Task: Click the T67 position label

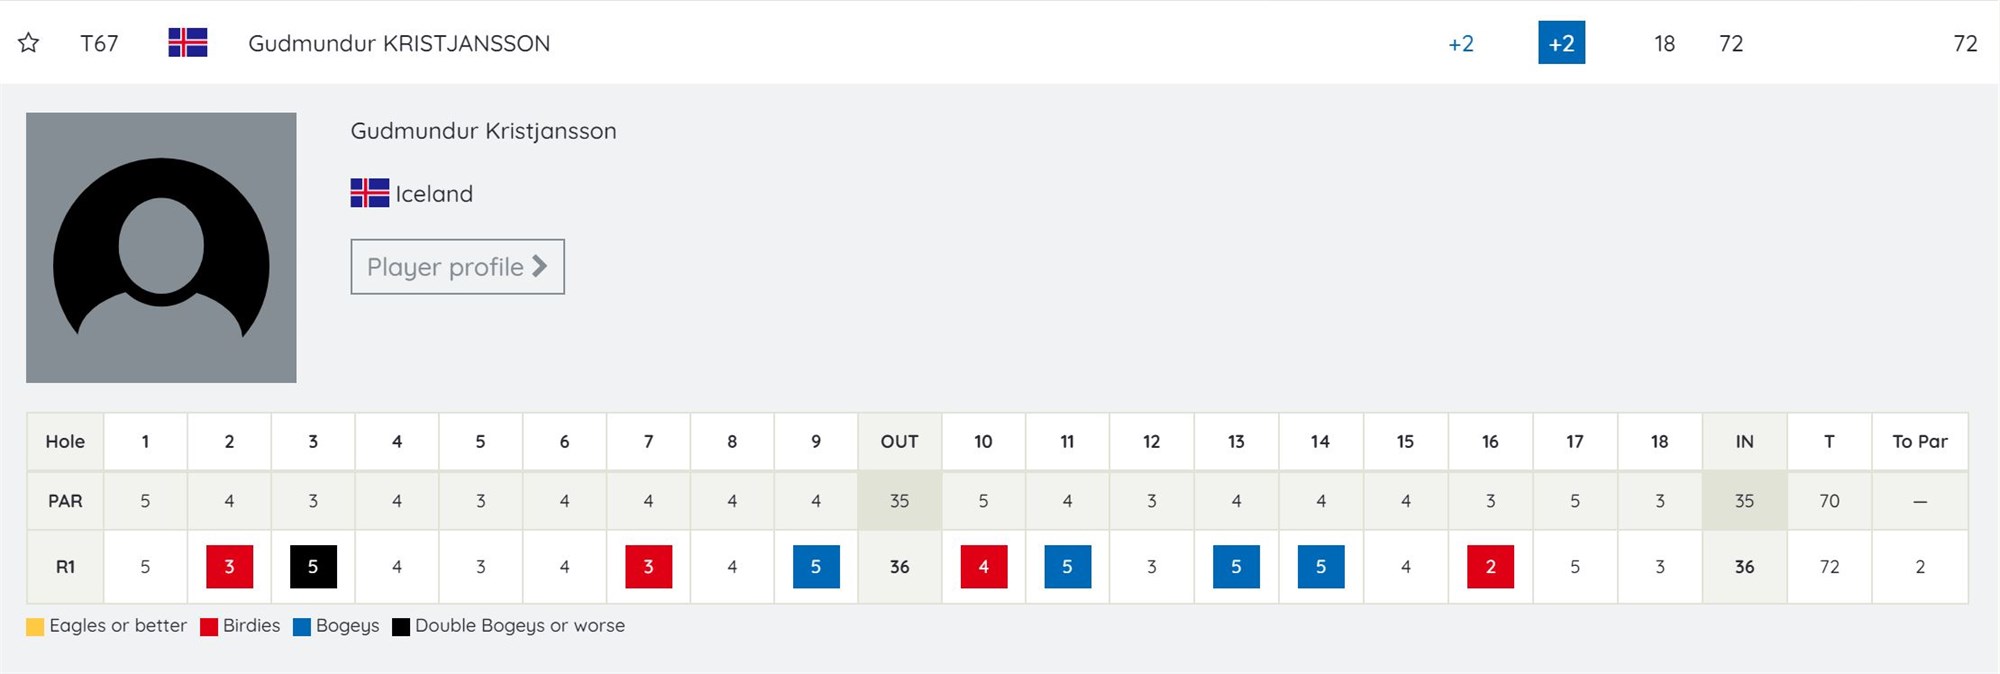Action: pos(99,43)
